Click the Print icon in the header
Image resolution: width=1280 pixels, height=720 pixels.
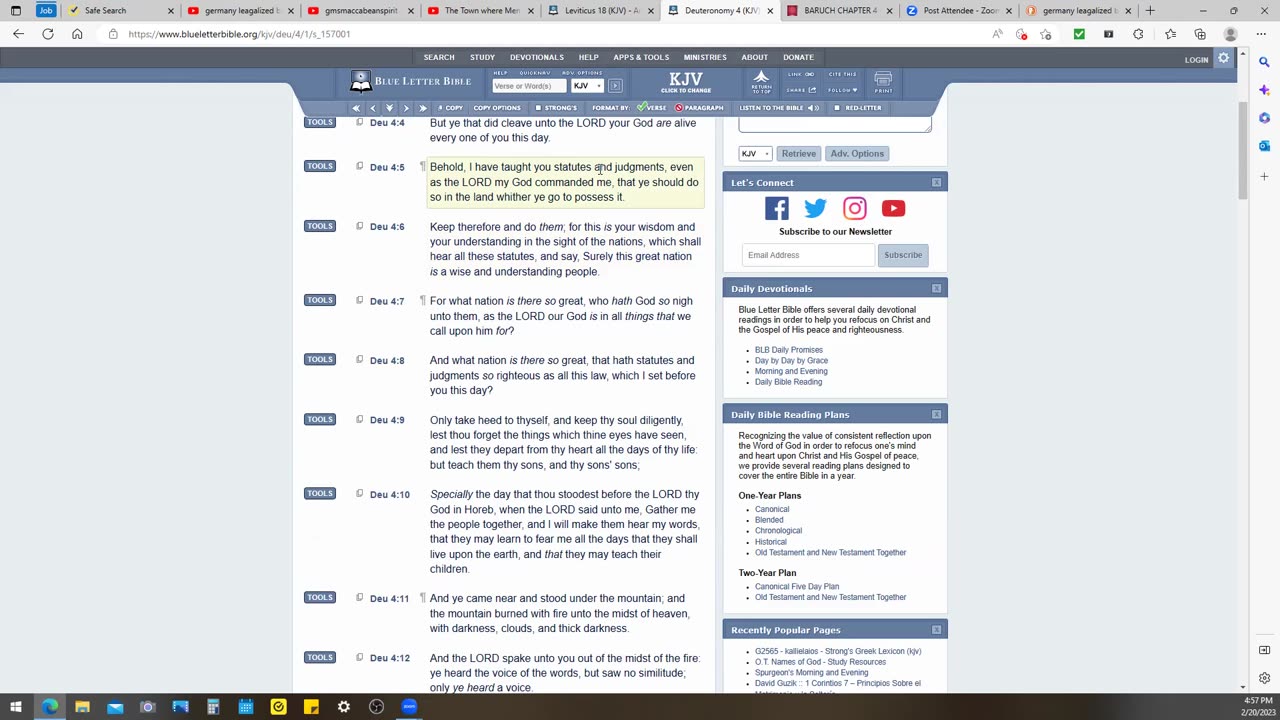click(x=883, y=82)
